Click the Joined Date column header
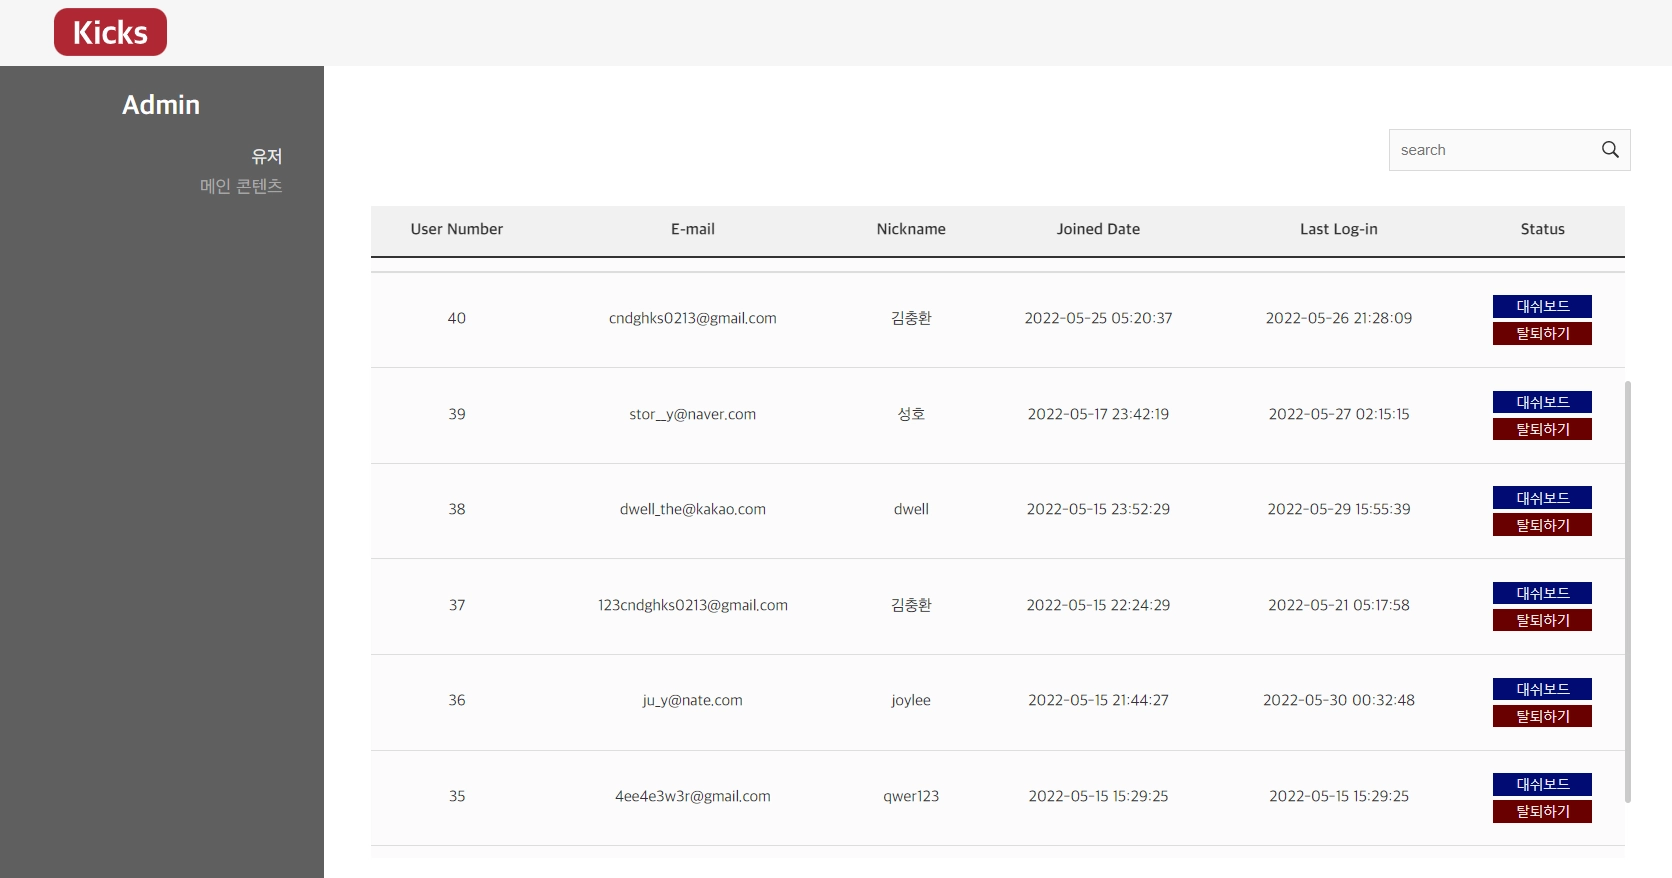1672x878 pixels. click(1098, 229)
